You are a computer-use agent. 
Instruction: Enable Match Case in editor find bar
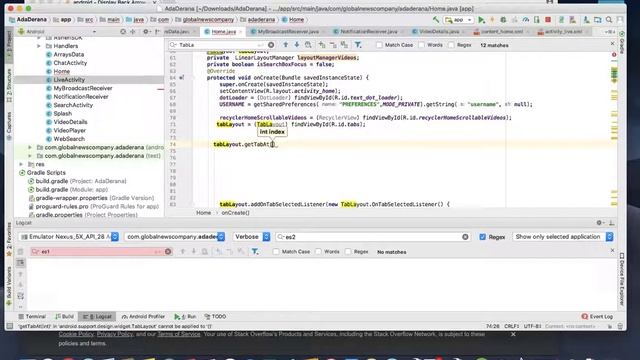380,45
